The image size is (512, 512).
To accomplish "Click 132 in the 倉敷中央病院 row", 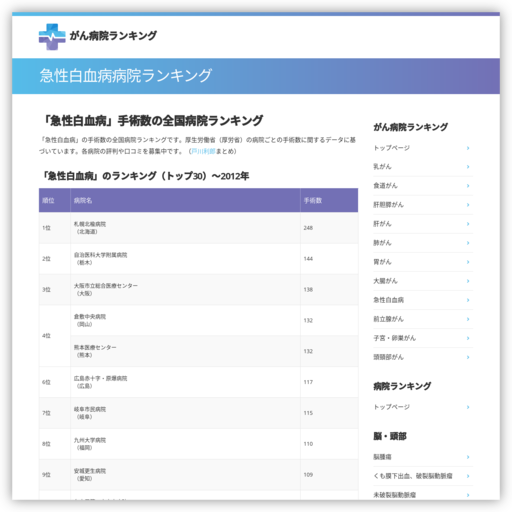I will (308, 320).
